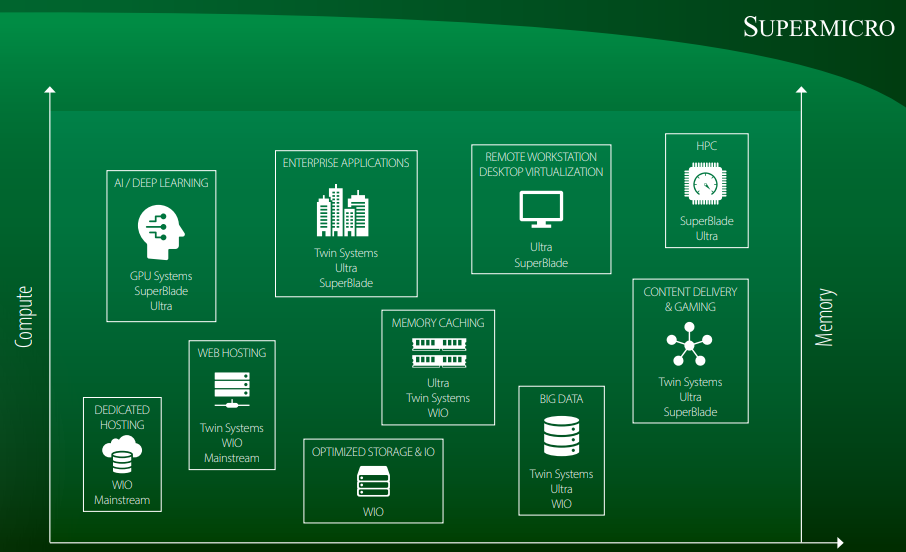
Task: Click the AI / Deep Learning head icon
Action: pos(161,231)
